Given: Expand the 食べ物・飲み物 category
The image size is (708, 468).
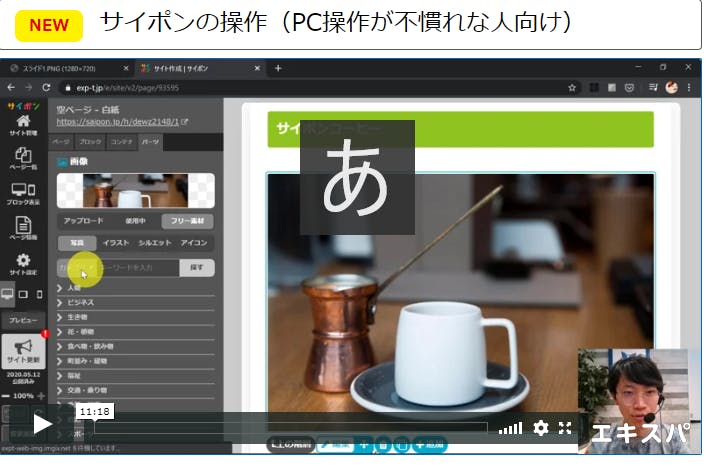Looking at the screenshot, I should tap(93, 346).
